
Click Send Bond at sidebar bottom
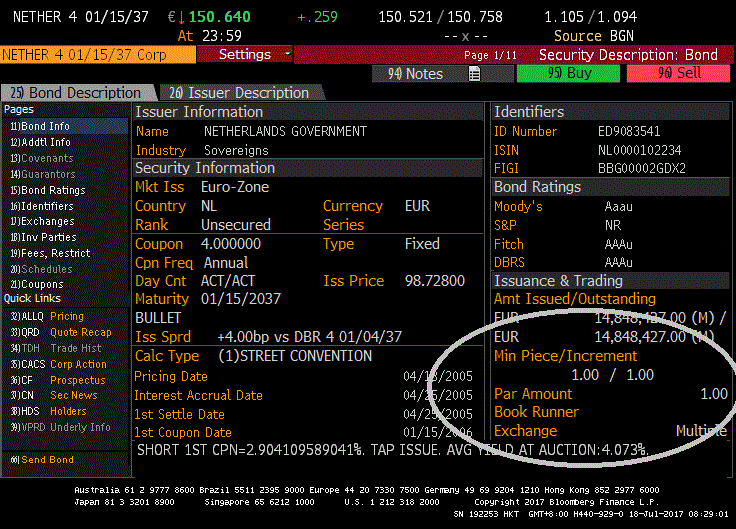(x=42, y=460)
